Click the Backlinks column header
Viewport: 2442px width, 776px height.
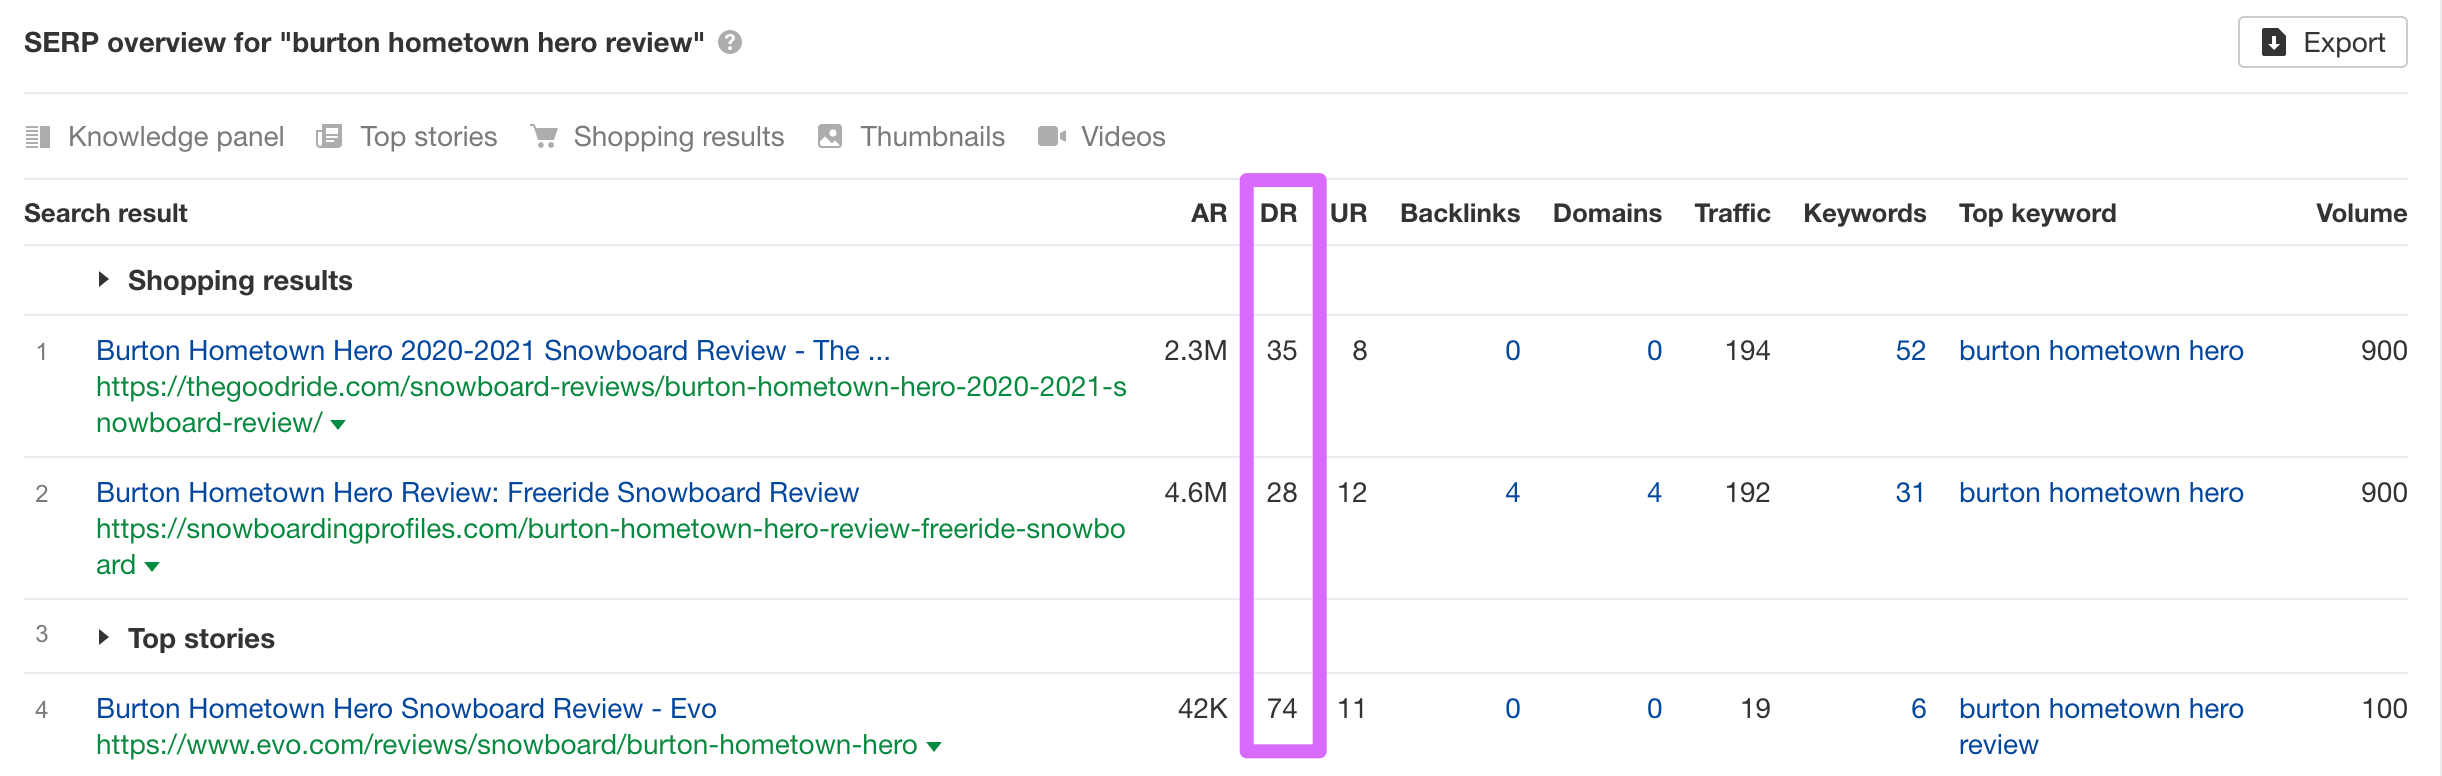[x=1460, y=213]
